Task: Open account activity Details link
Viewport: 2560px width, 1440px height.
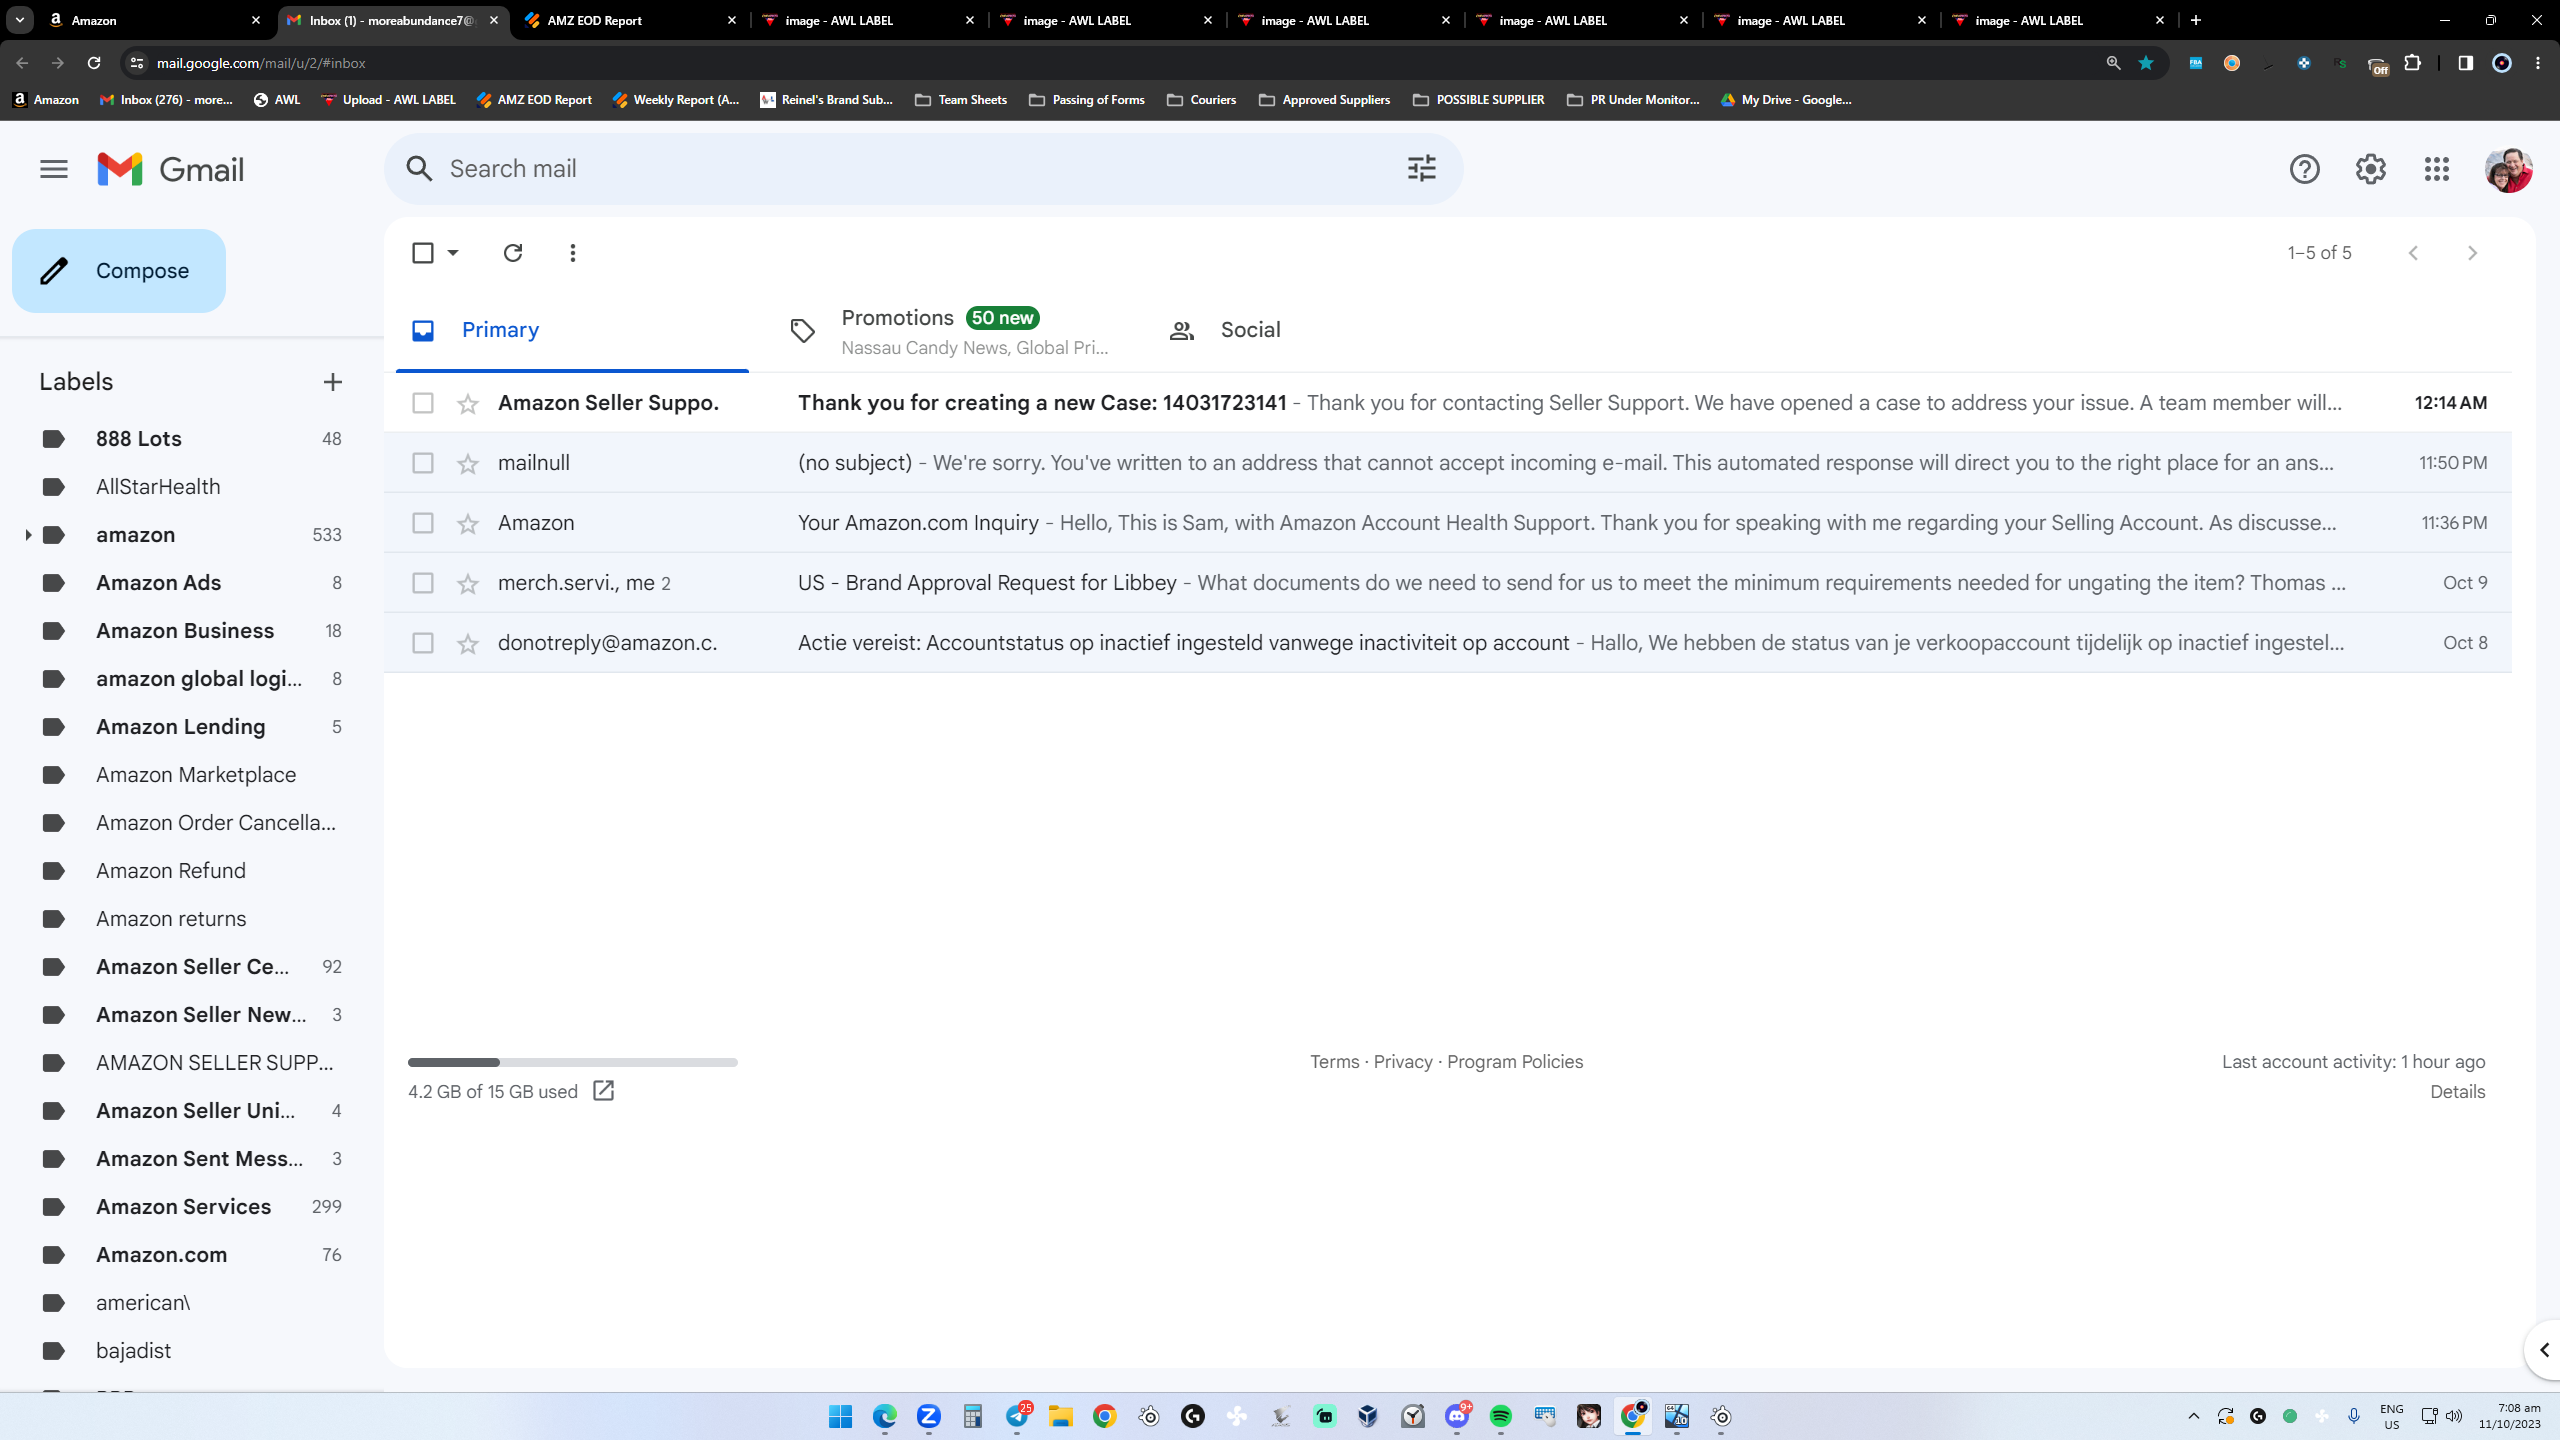Action: (x=2457, y=1092)
